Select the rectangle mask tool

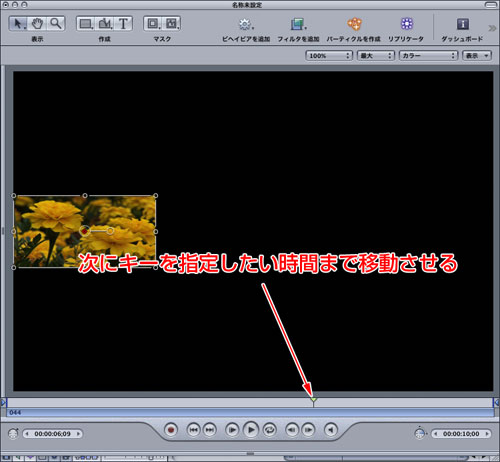(153, 24)
